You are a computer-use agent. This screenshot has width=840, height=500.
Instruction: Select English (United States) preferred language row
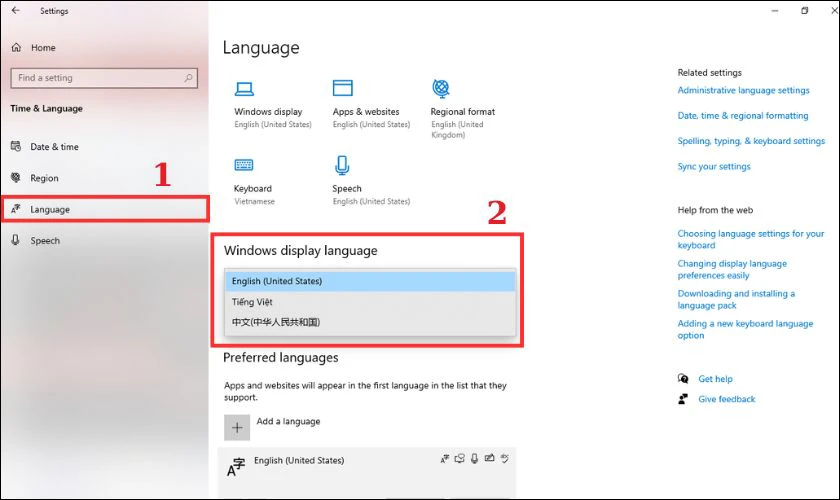coord(367,471)
